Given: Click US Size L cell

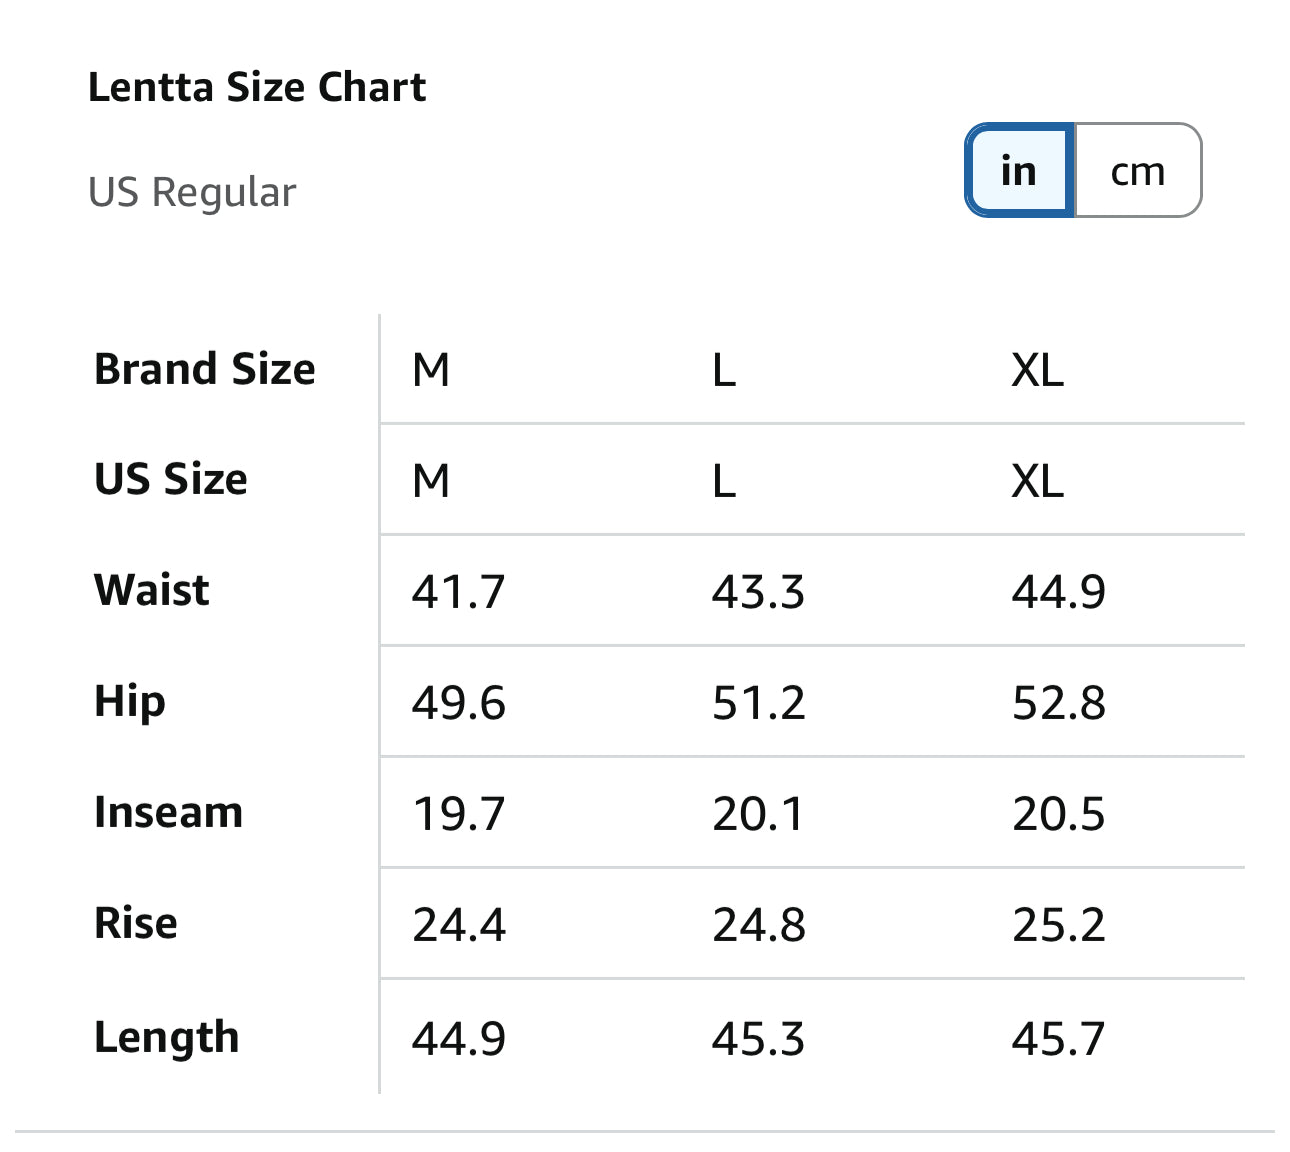Looking at the screenshot, I should point(724,481).
